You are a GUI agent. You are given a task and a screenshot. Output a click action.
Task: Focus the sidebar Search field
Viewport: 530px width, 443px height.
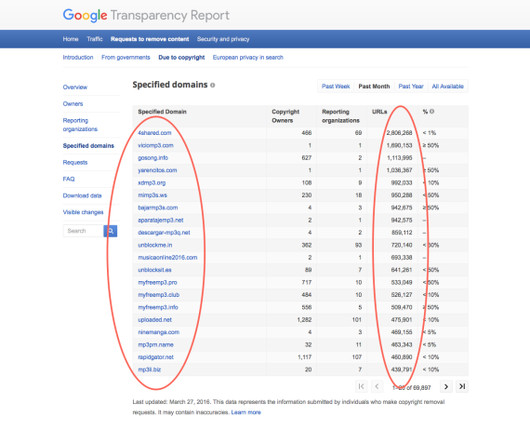(83, 231)
